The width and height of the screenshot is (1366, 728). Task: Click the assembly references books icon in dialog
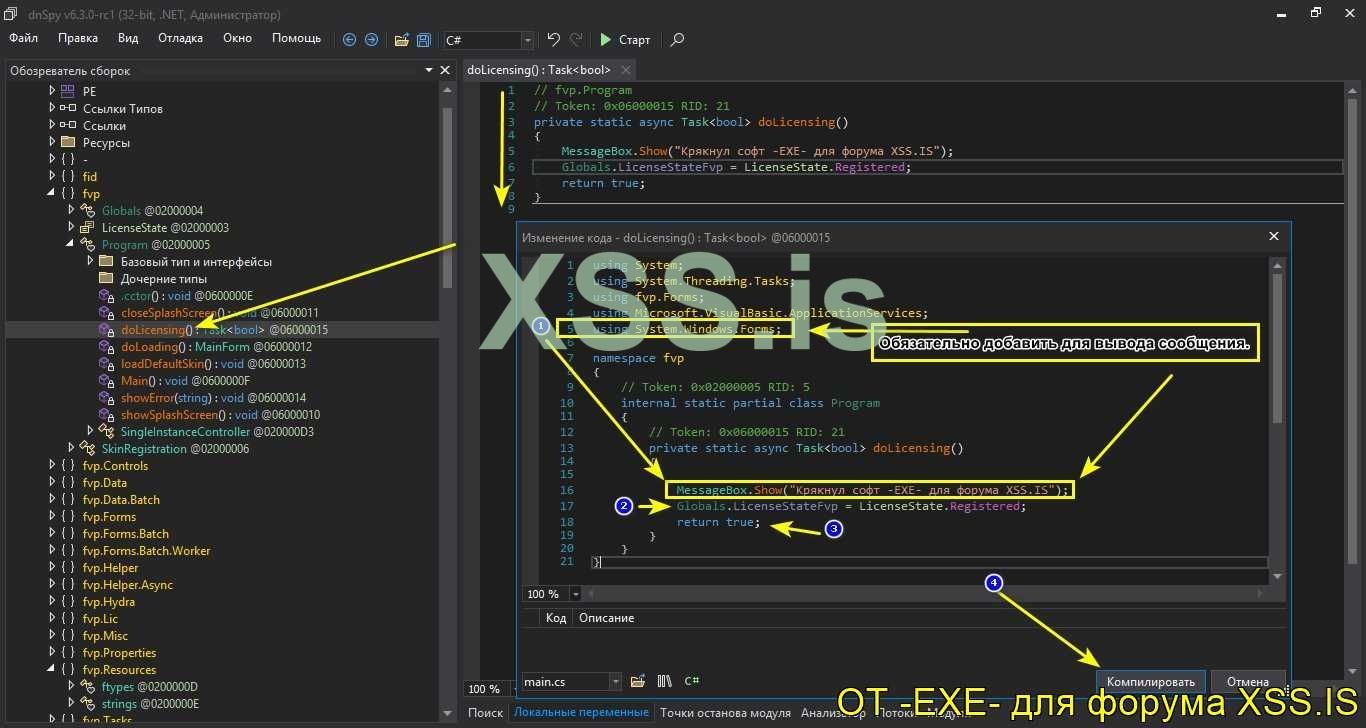tap(664, 681)
